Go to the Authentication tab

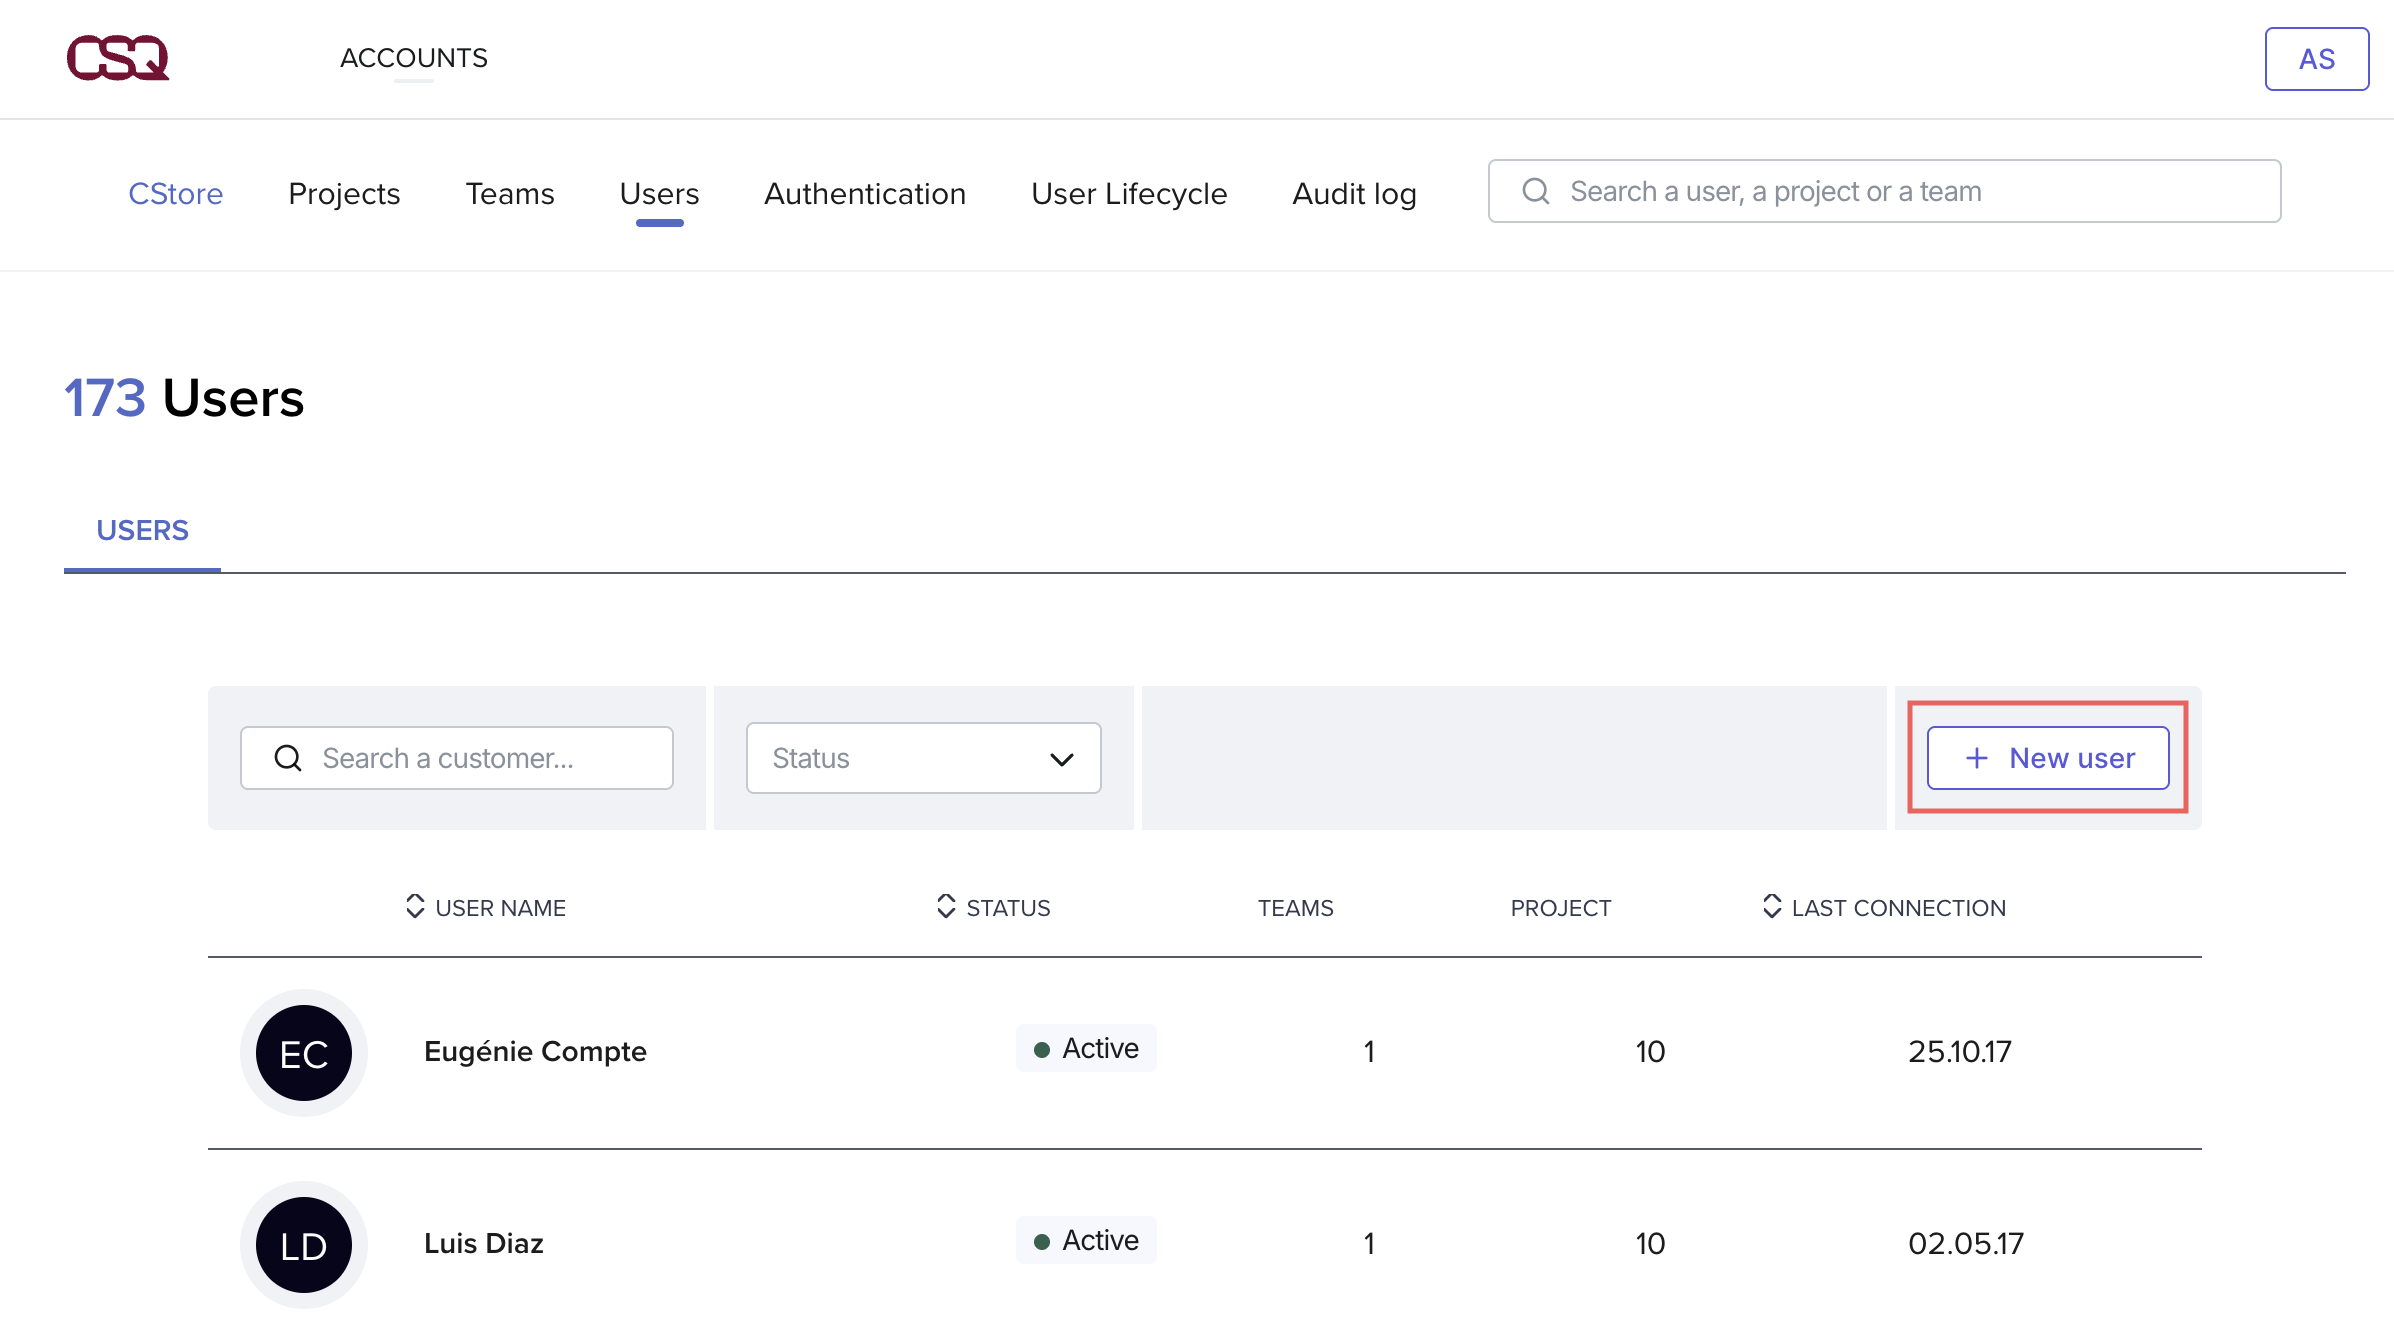tap(864, 193)
